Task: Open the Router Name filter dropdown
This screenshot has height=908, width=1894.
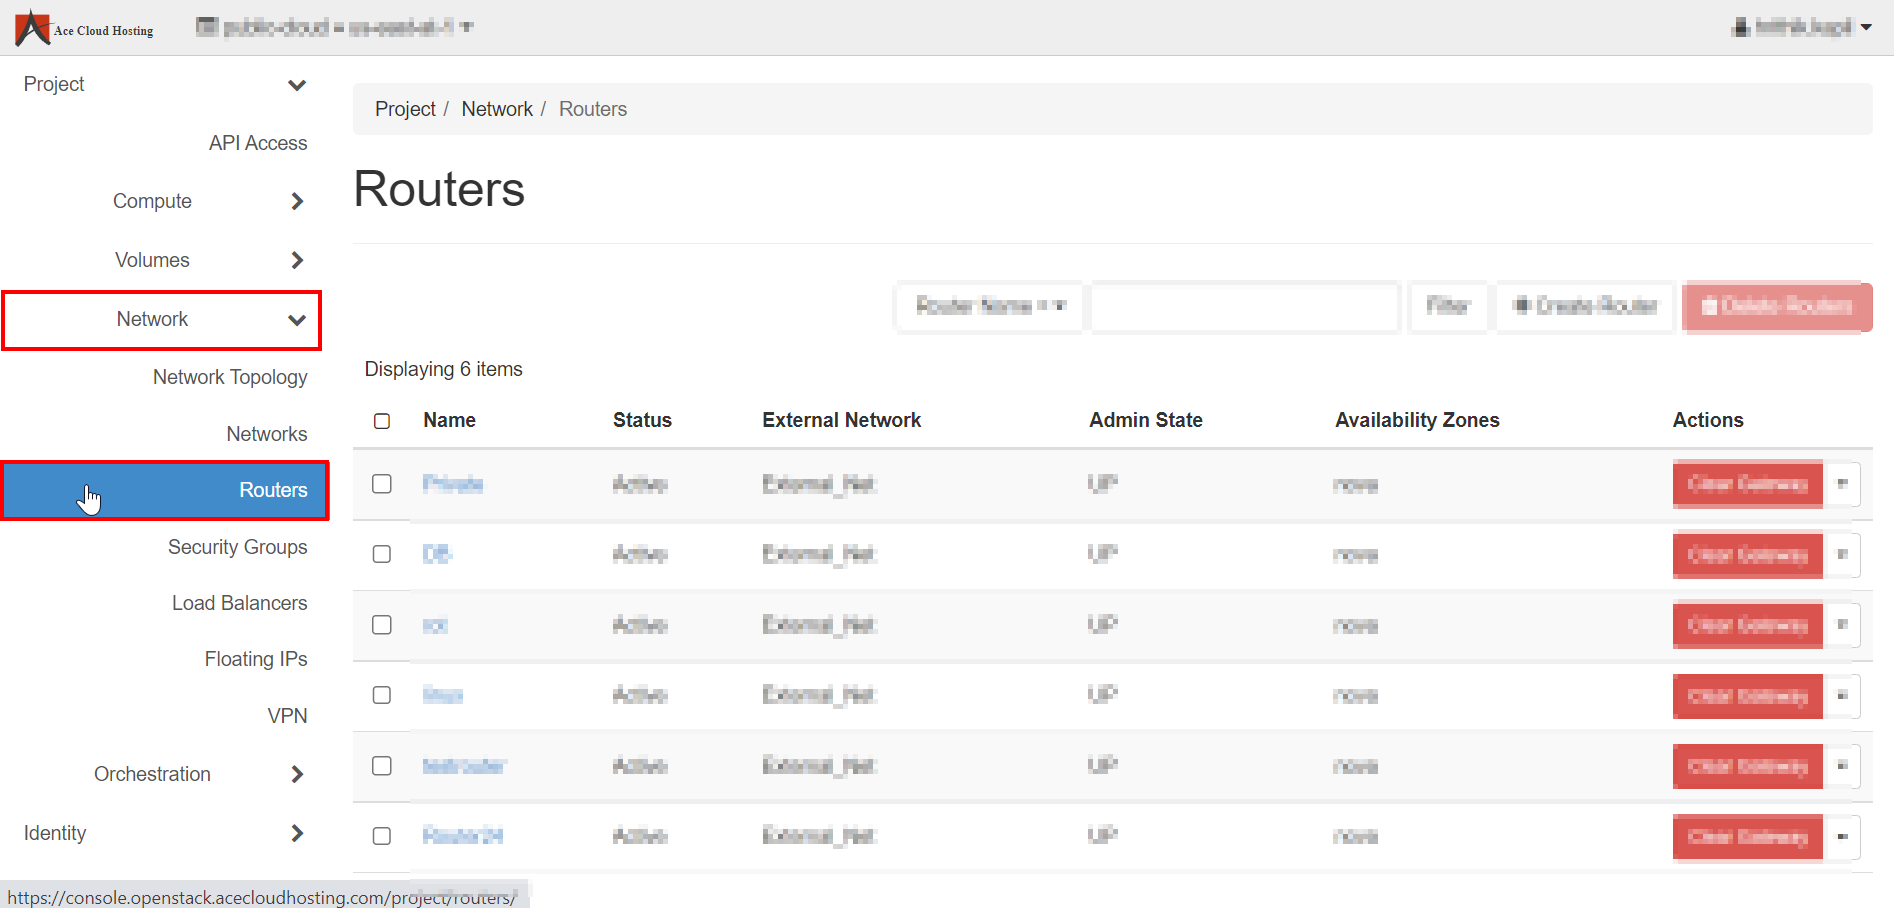Action: 989,306
